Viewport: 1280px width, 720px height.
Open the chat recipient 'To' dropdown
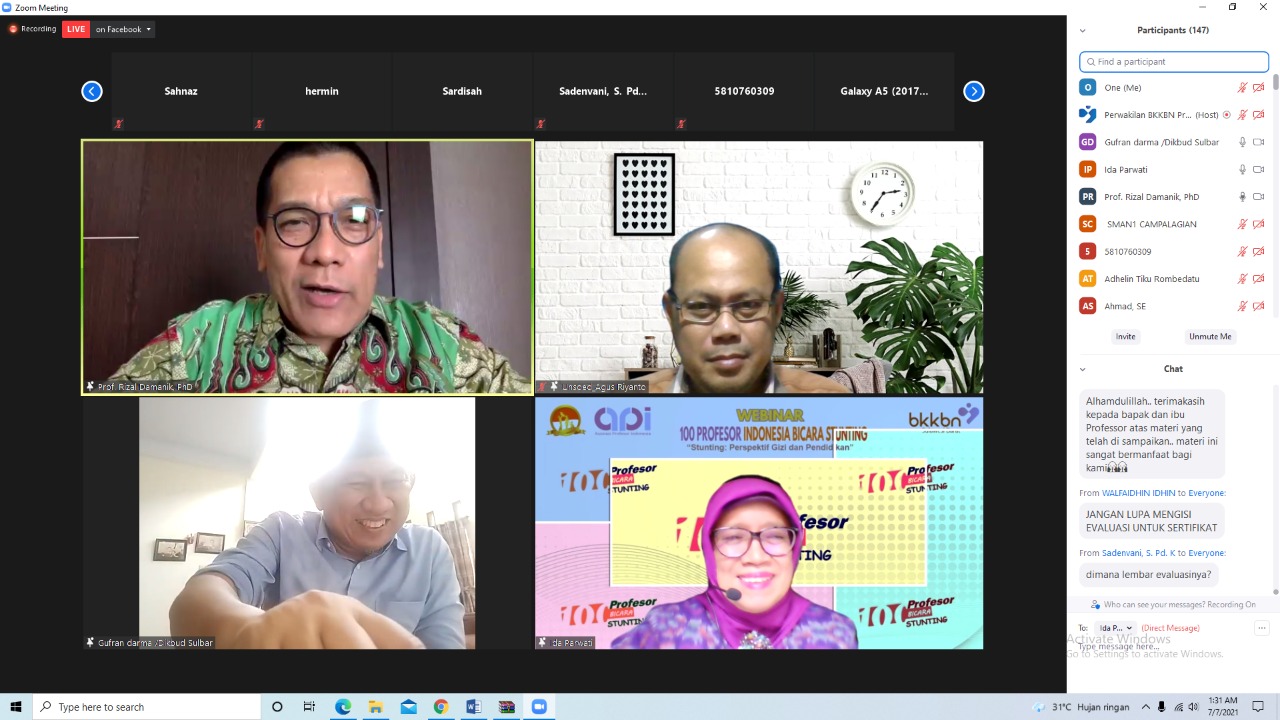point(1114,628)
